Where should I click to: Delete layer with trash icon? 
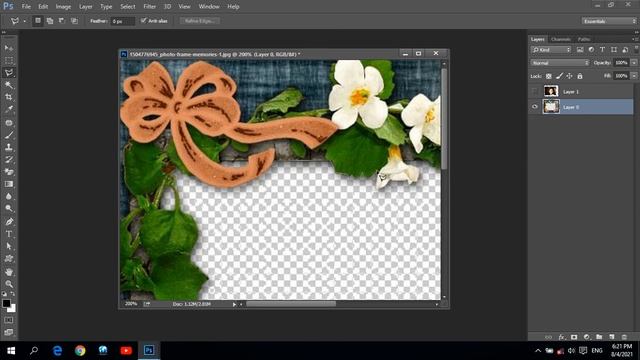(x=624, y=337)
